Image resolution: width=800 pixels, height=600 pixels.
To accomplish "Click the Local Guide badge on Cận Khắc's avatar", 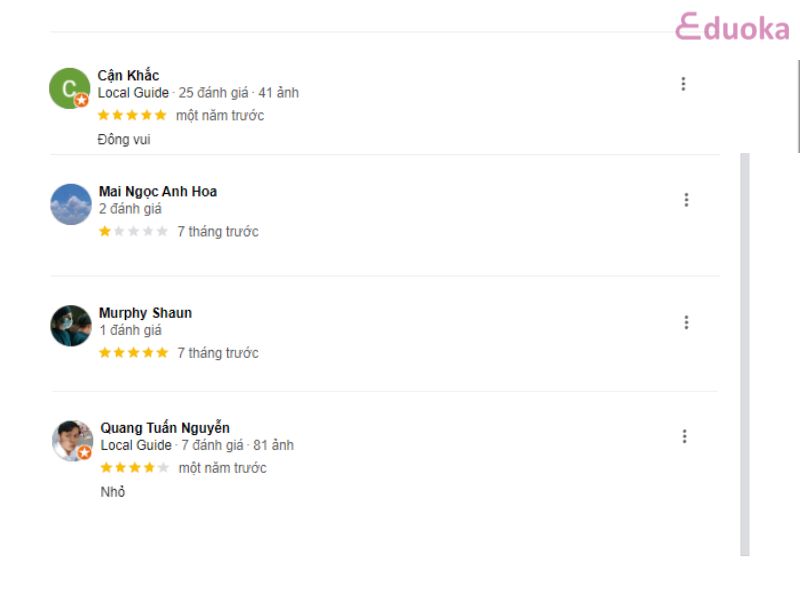I will (82, 101).
